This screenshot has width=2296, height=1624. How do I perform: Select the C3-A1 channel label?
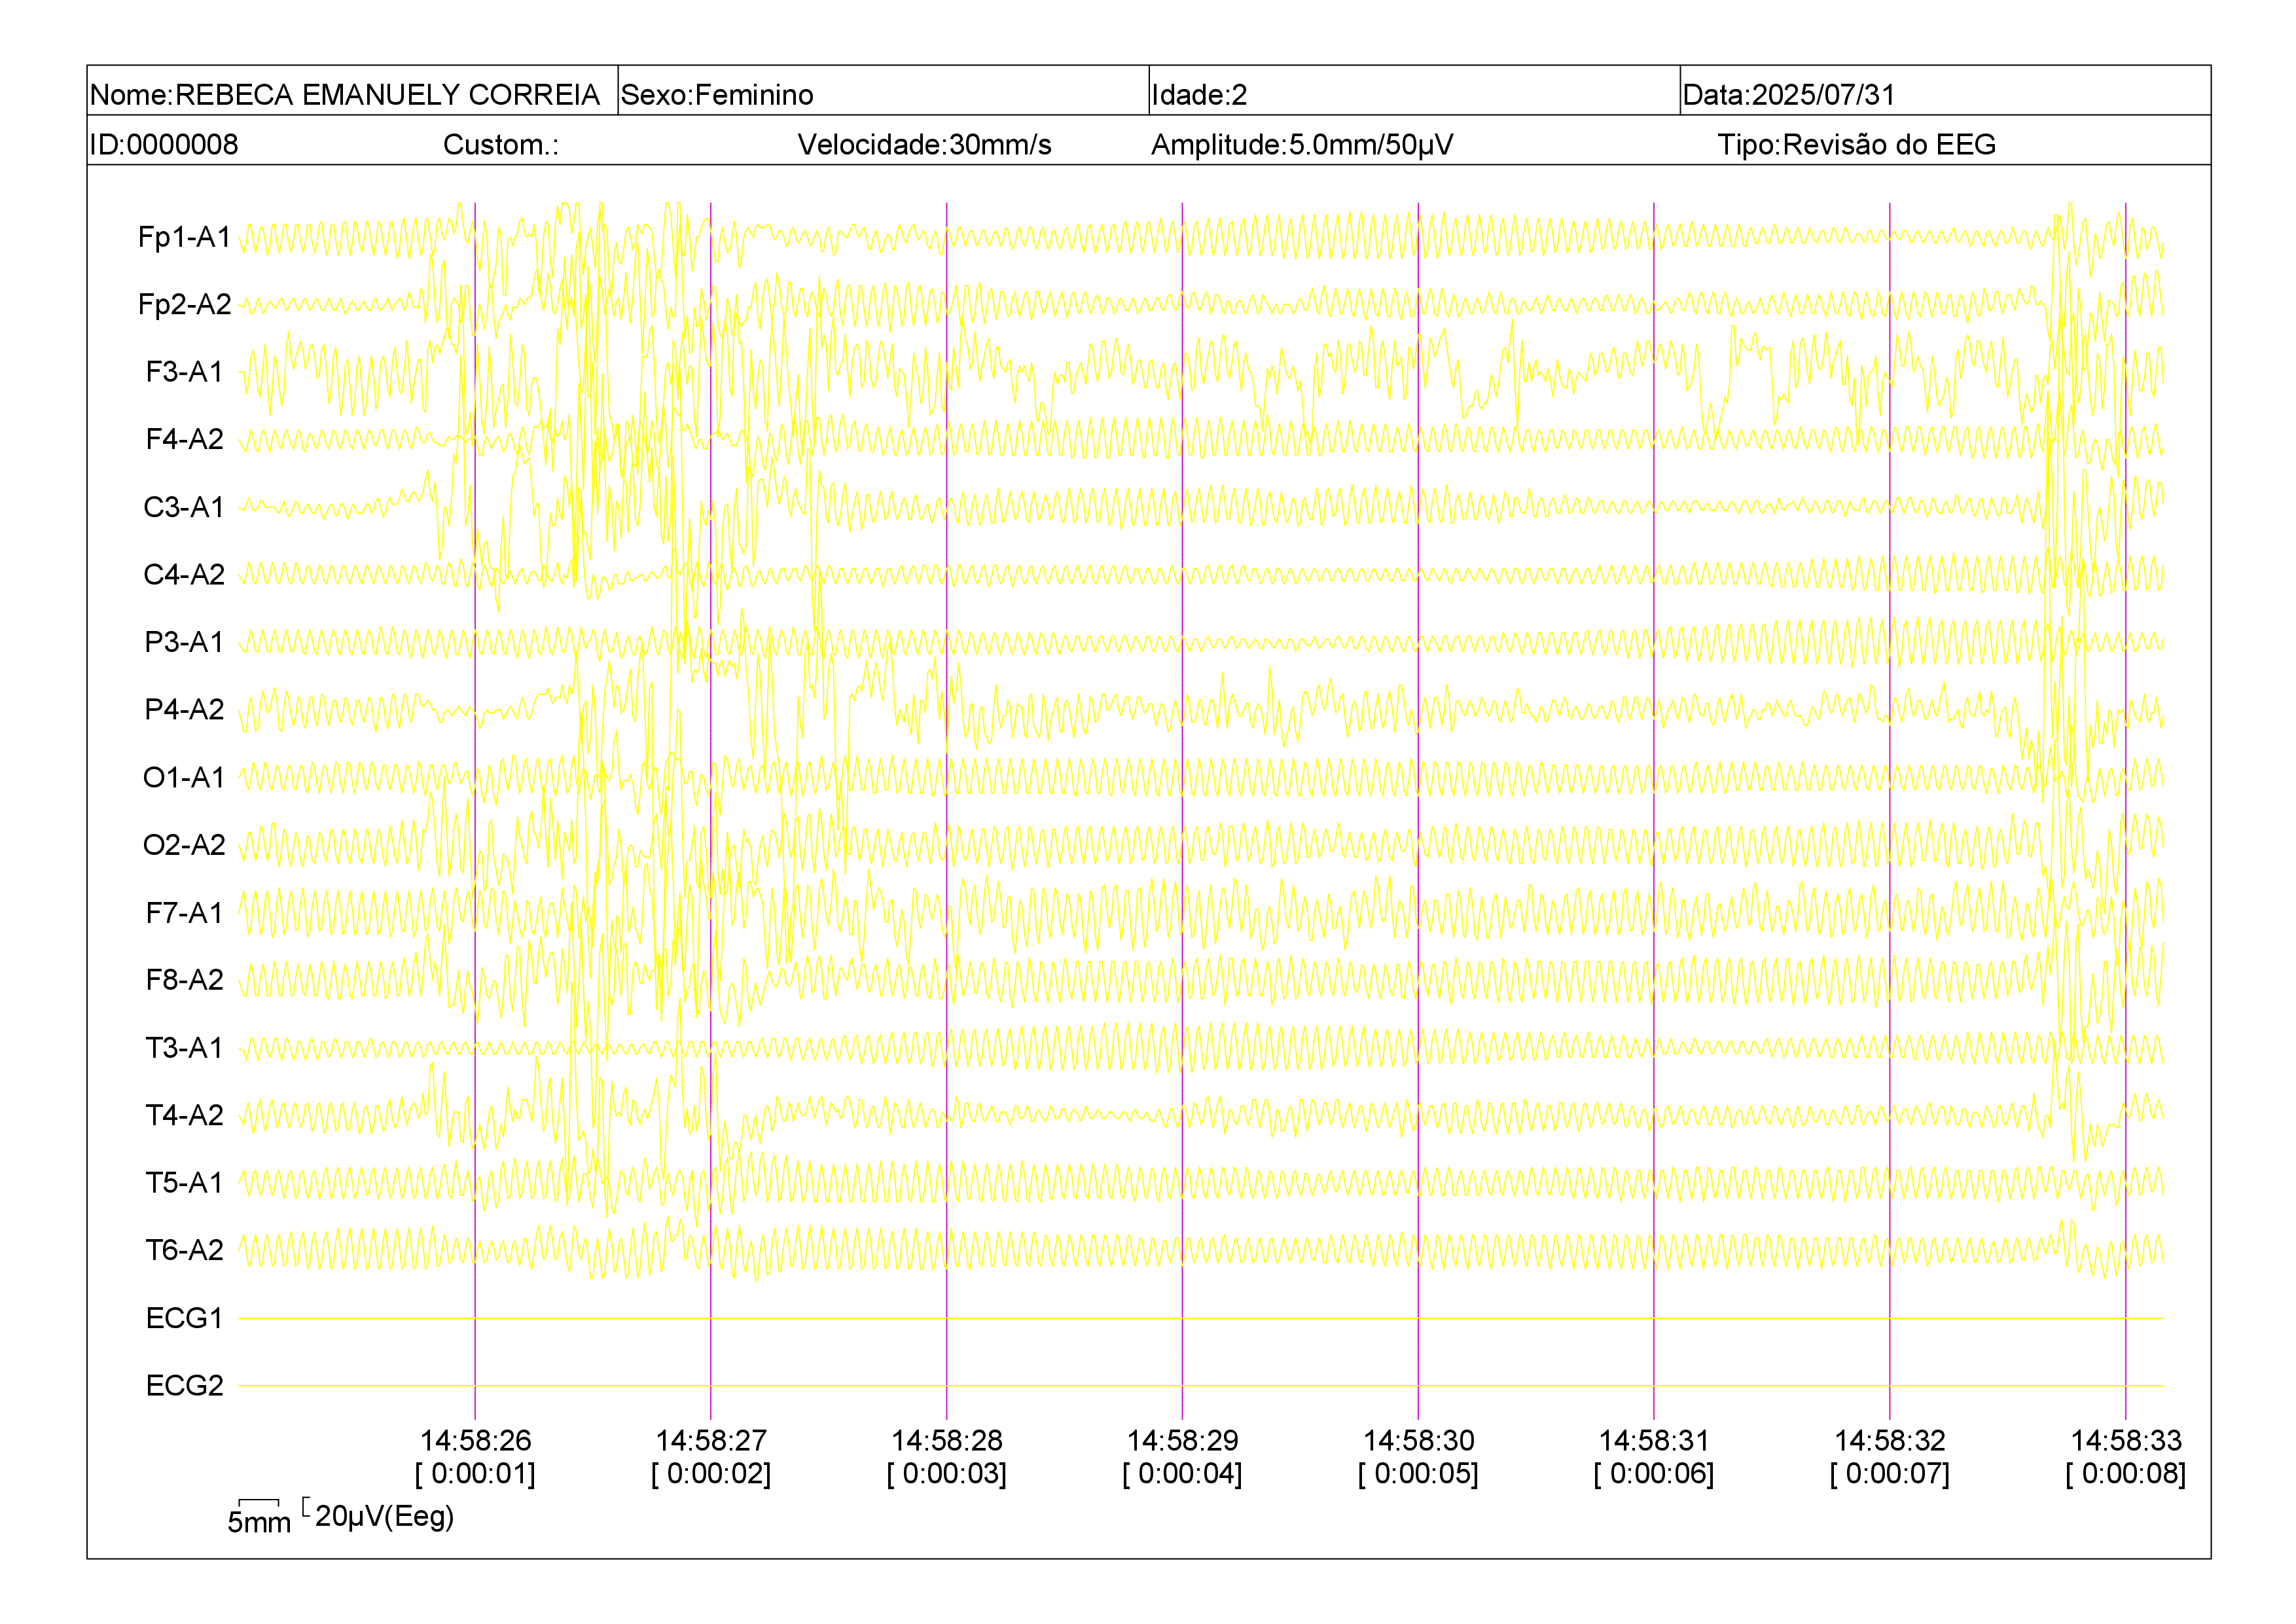(184, 507)
